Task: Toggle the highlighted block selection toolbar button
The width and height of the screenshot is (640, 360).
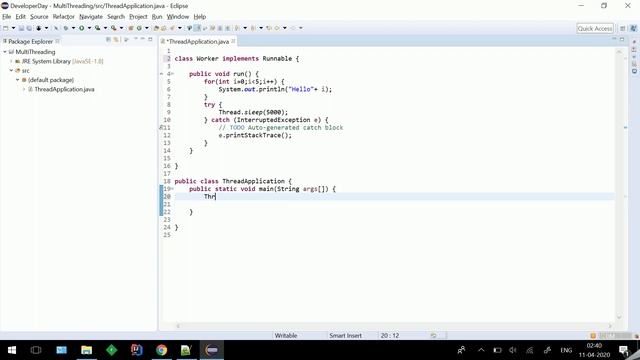Action: (197, 28)
